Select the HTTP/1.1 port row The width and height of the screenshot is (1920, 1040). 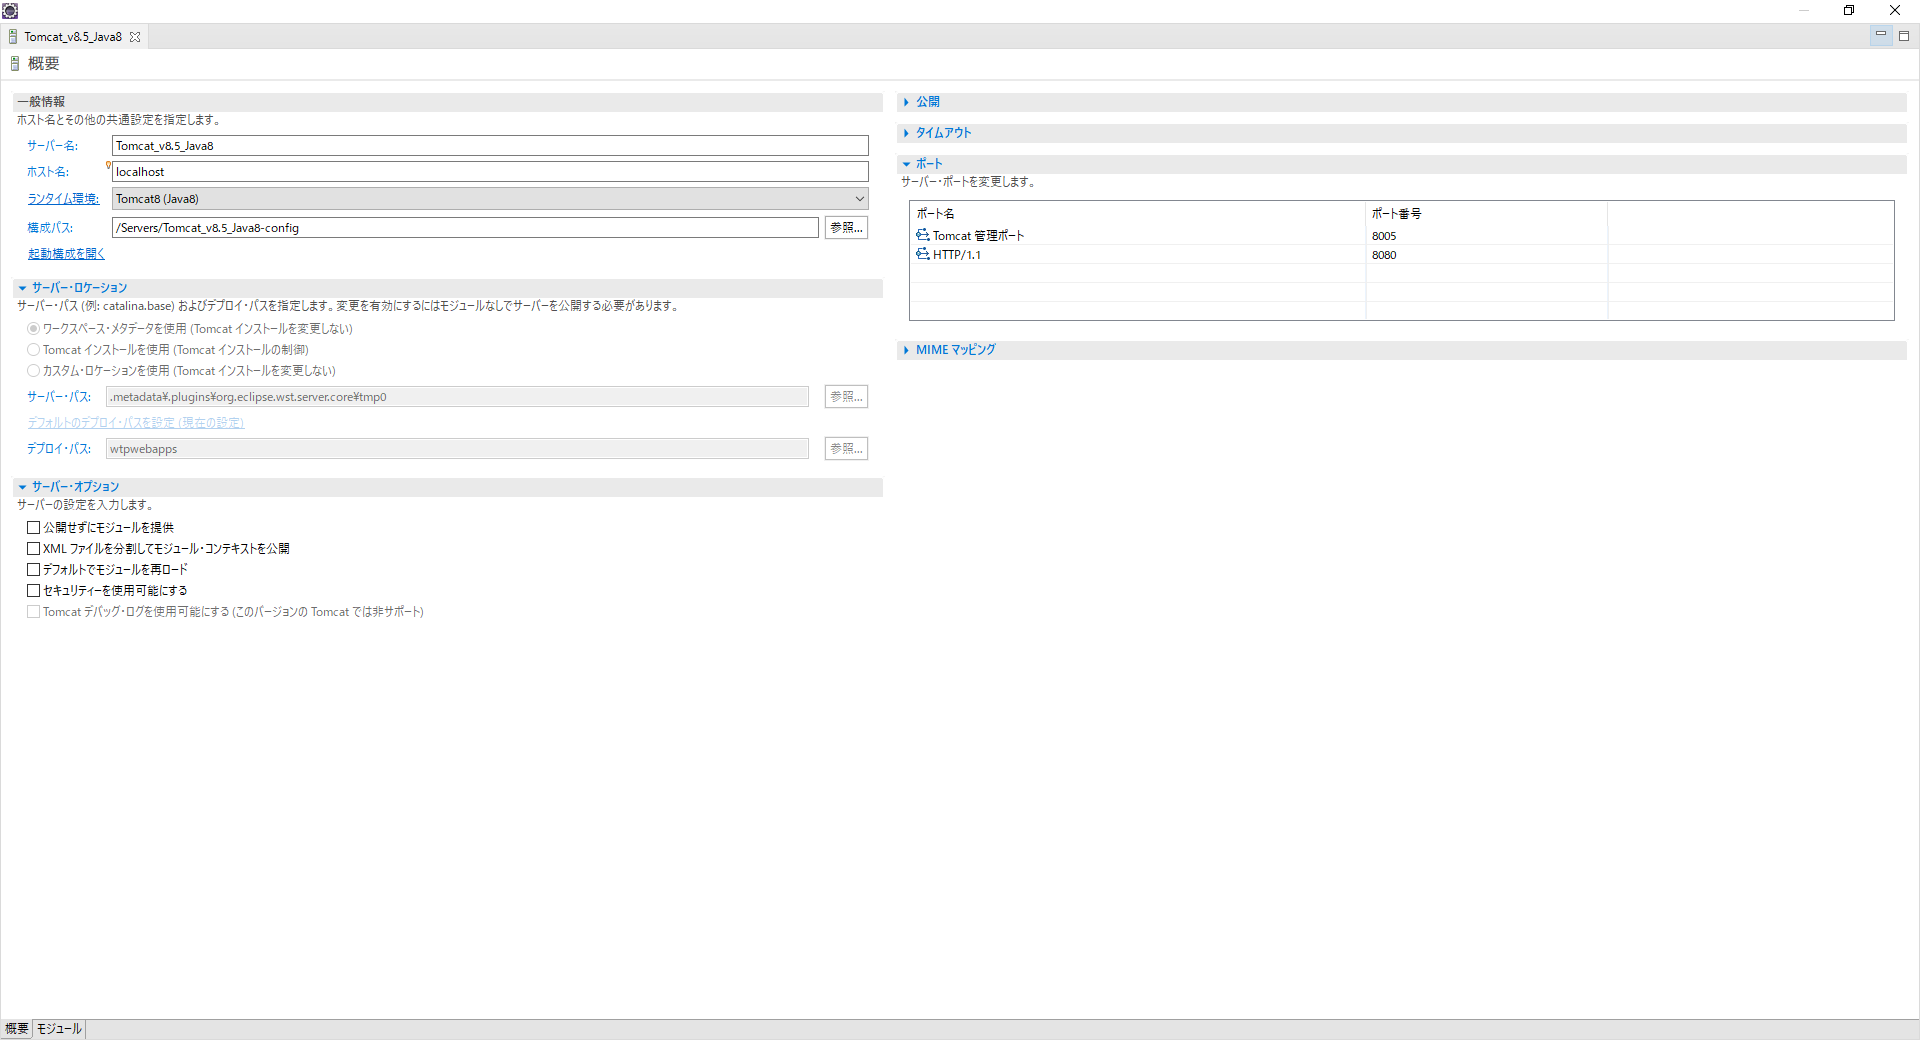(x=1401, y=255)
